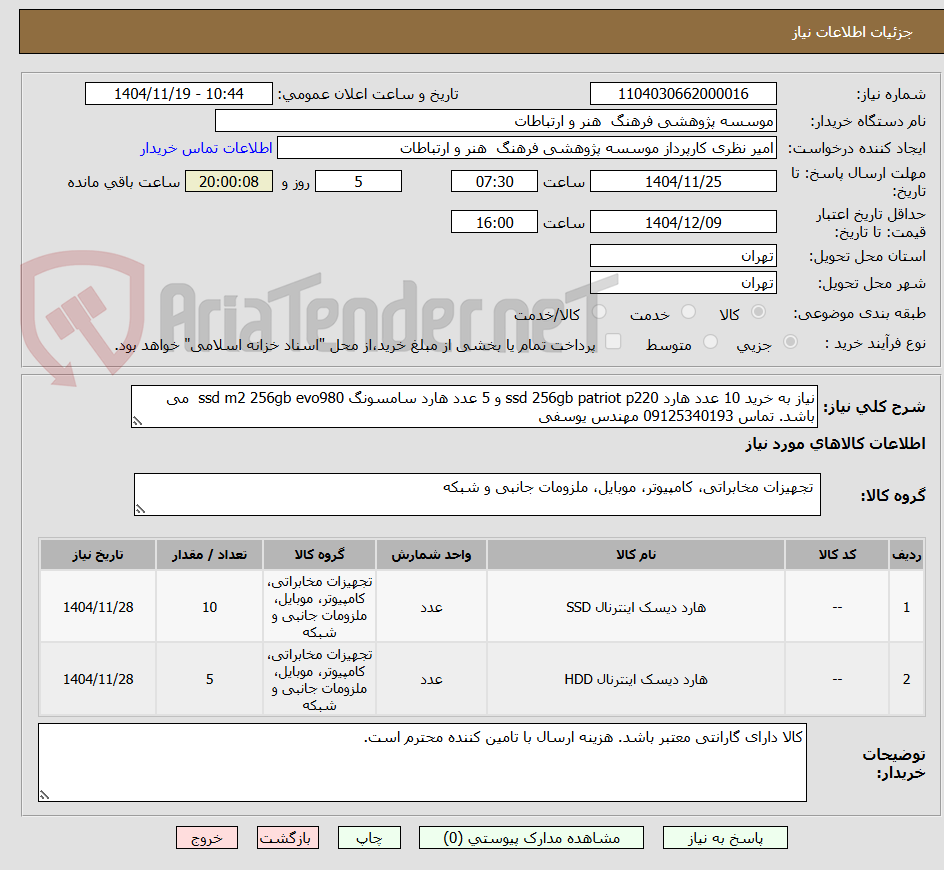Image resolution: width=944 pixels, height=870 pixels.
Task: Select the خدمت radio button
Action: (688, 312)
